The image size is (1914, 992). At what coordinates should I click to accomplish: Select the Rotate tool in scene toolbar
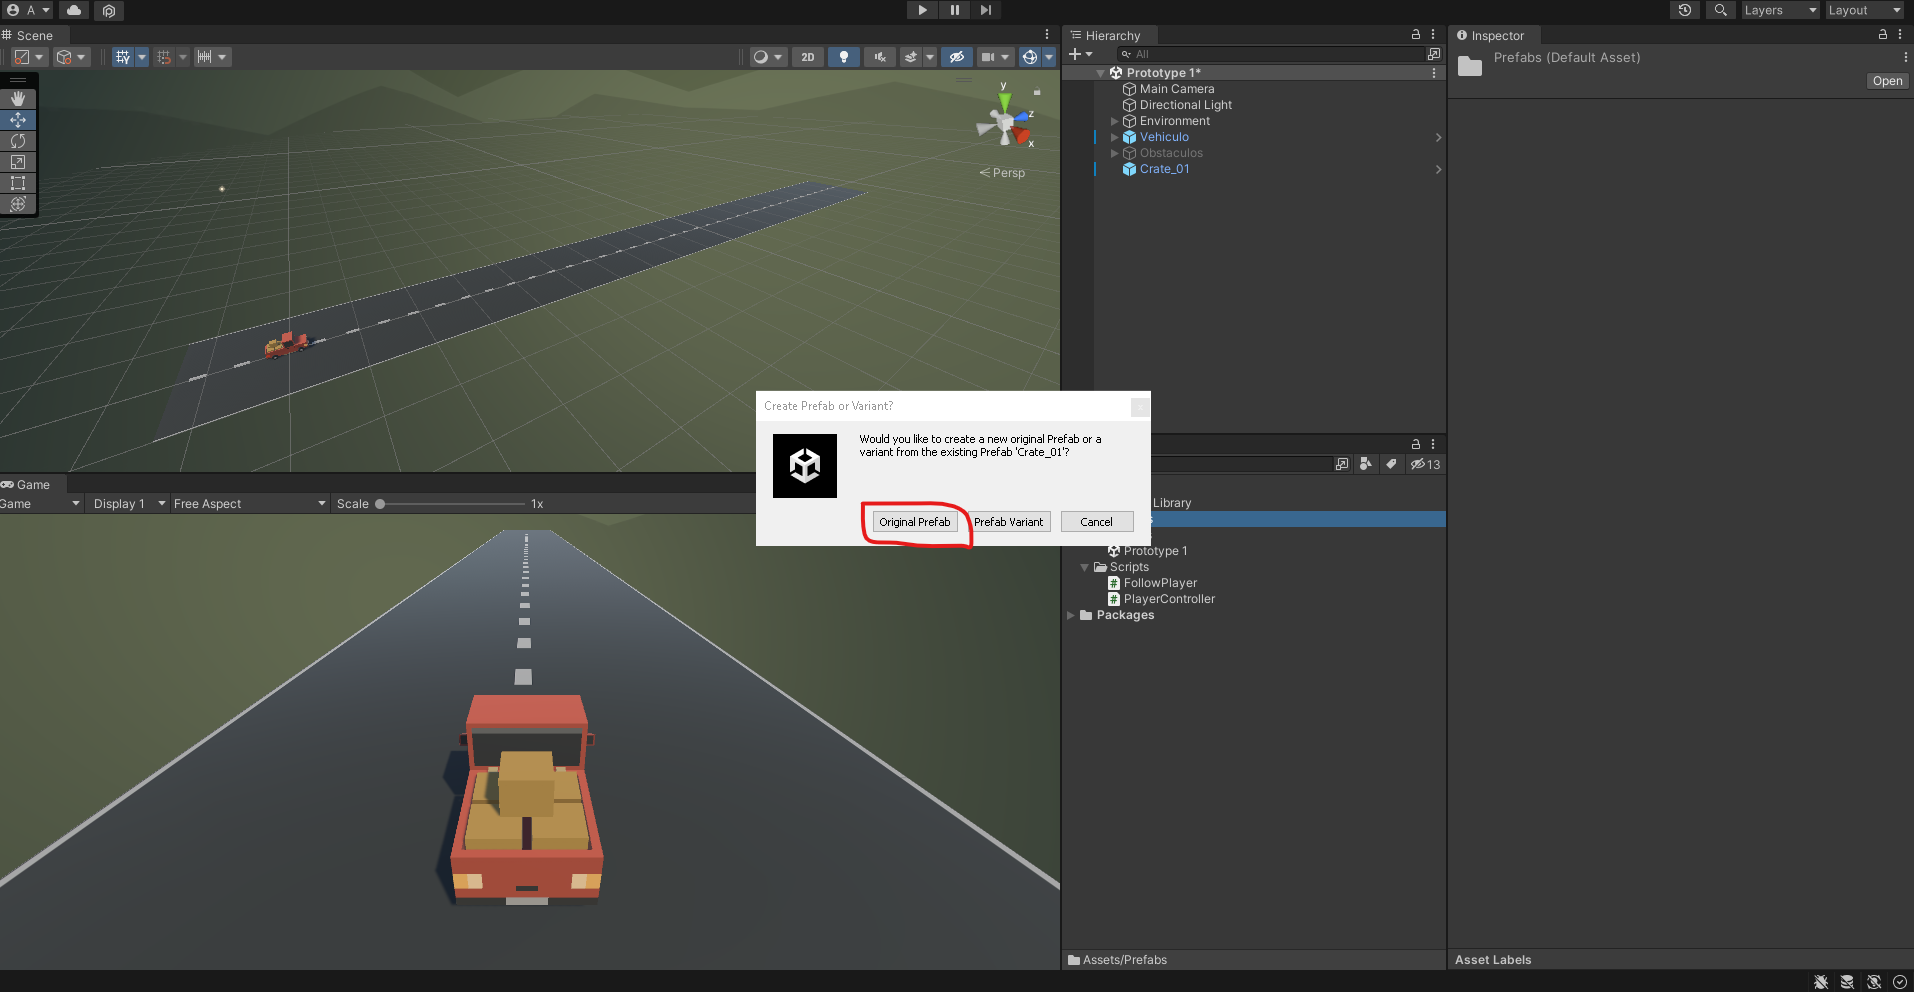(x=18, y=141)
